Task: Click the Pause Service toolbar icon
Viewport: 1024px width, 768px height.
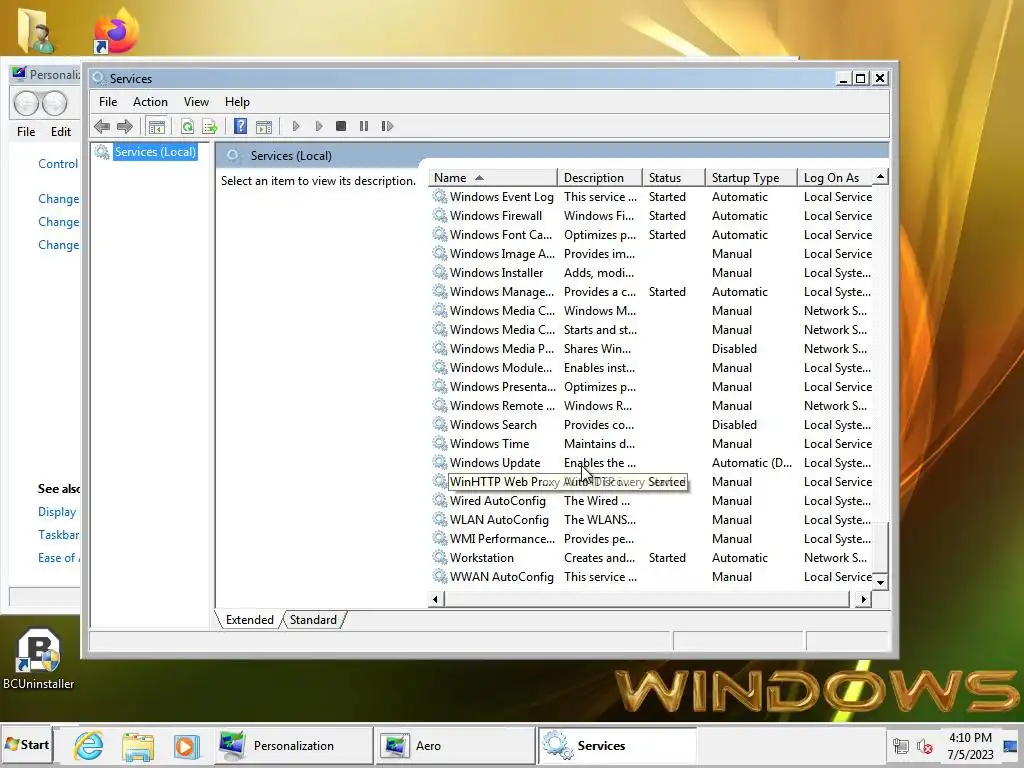Action: (364, 126)
